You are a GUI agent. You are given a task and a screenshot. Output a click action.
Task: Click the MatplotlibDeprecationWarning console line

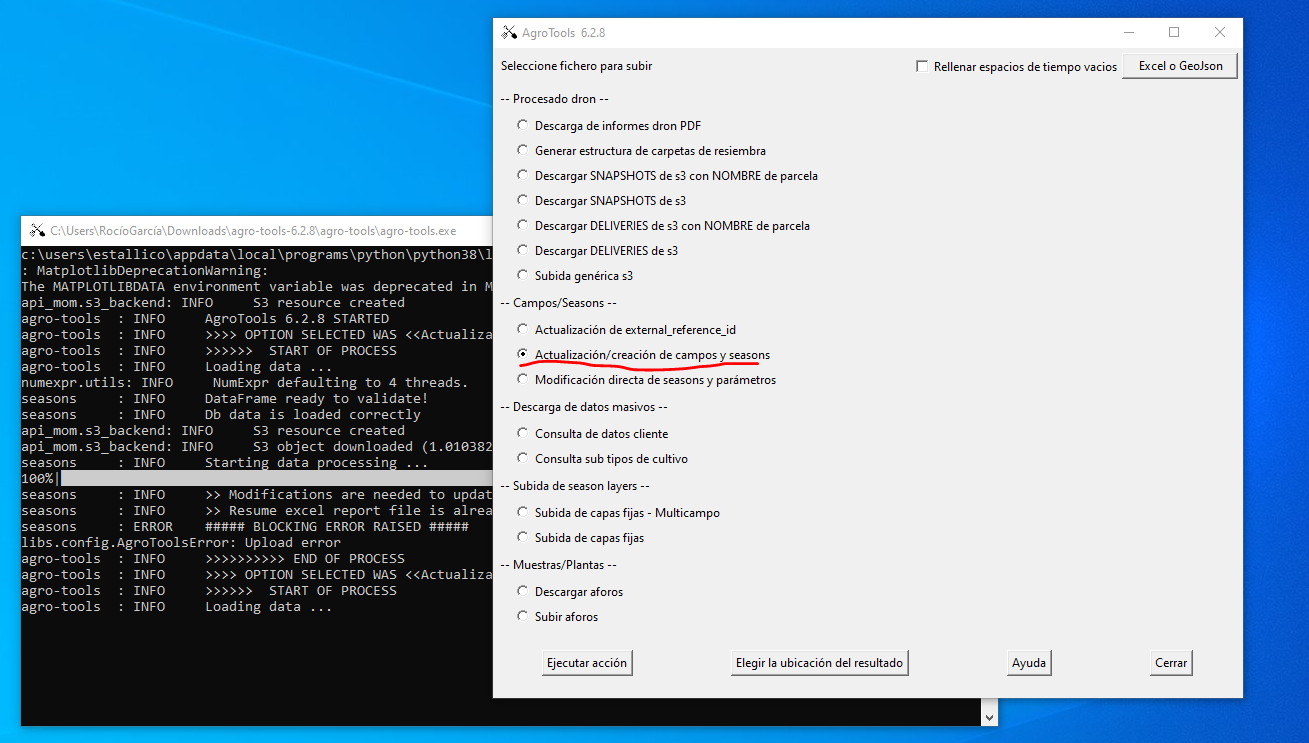[x=145, y=270]
